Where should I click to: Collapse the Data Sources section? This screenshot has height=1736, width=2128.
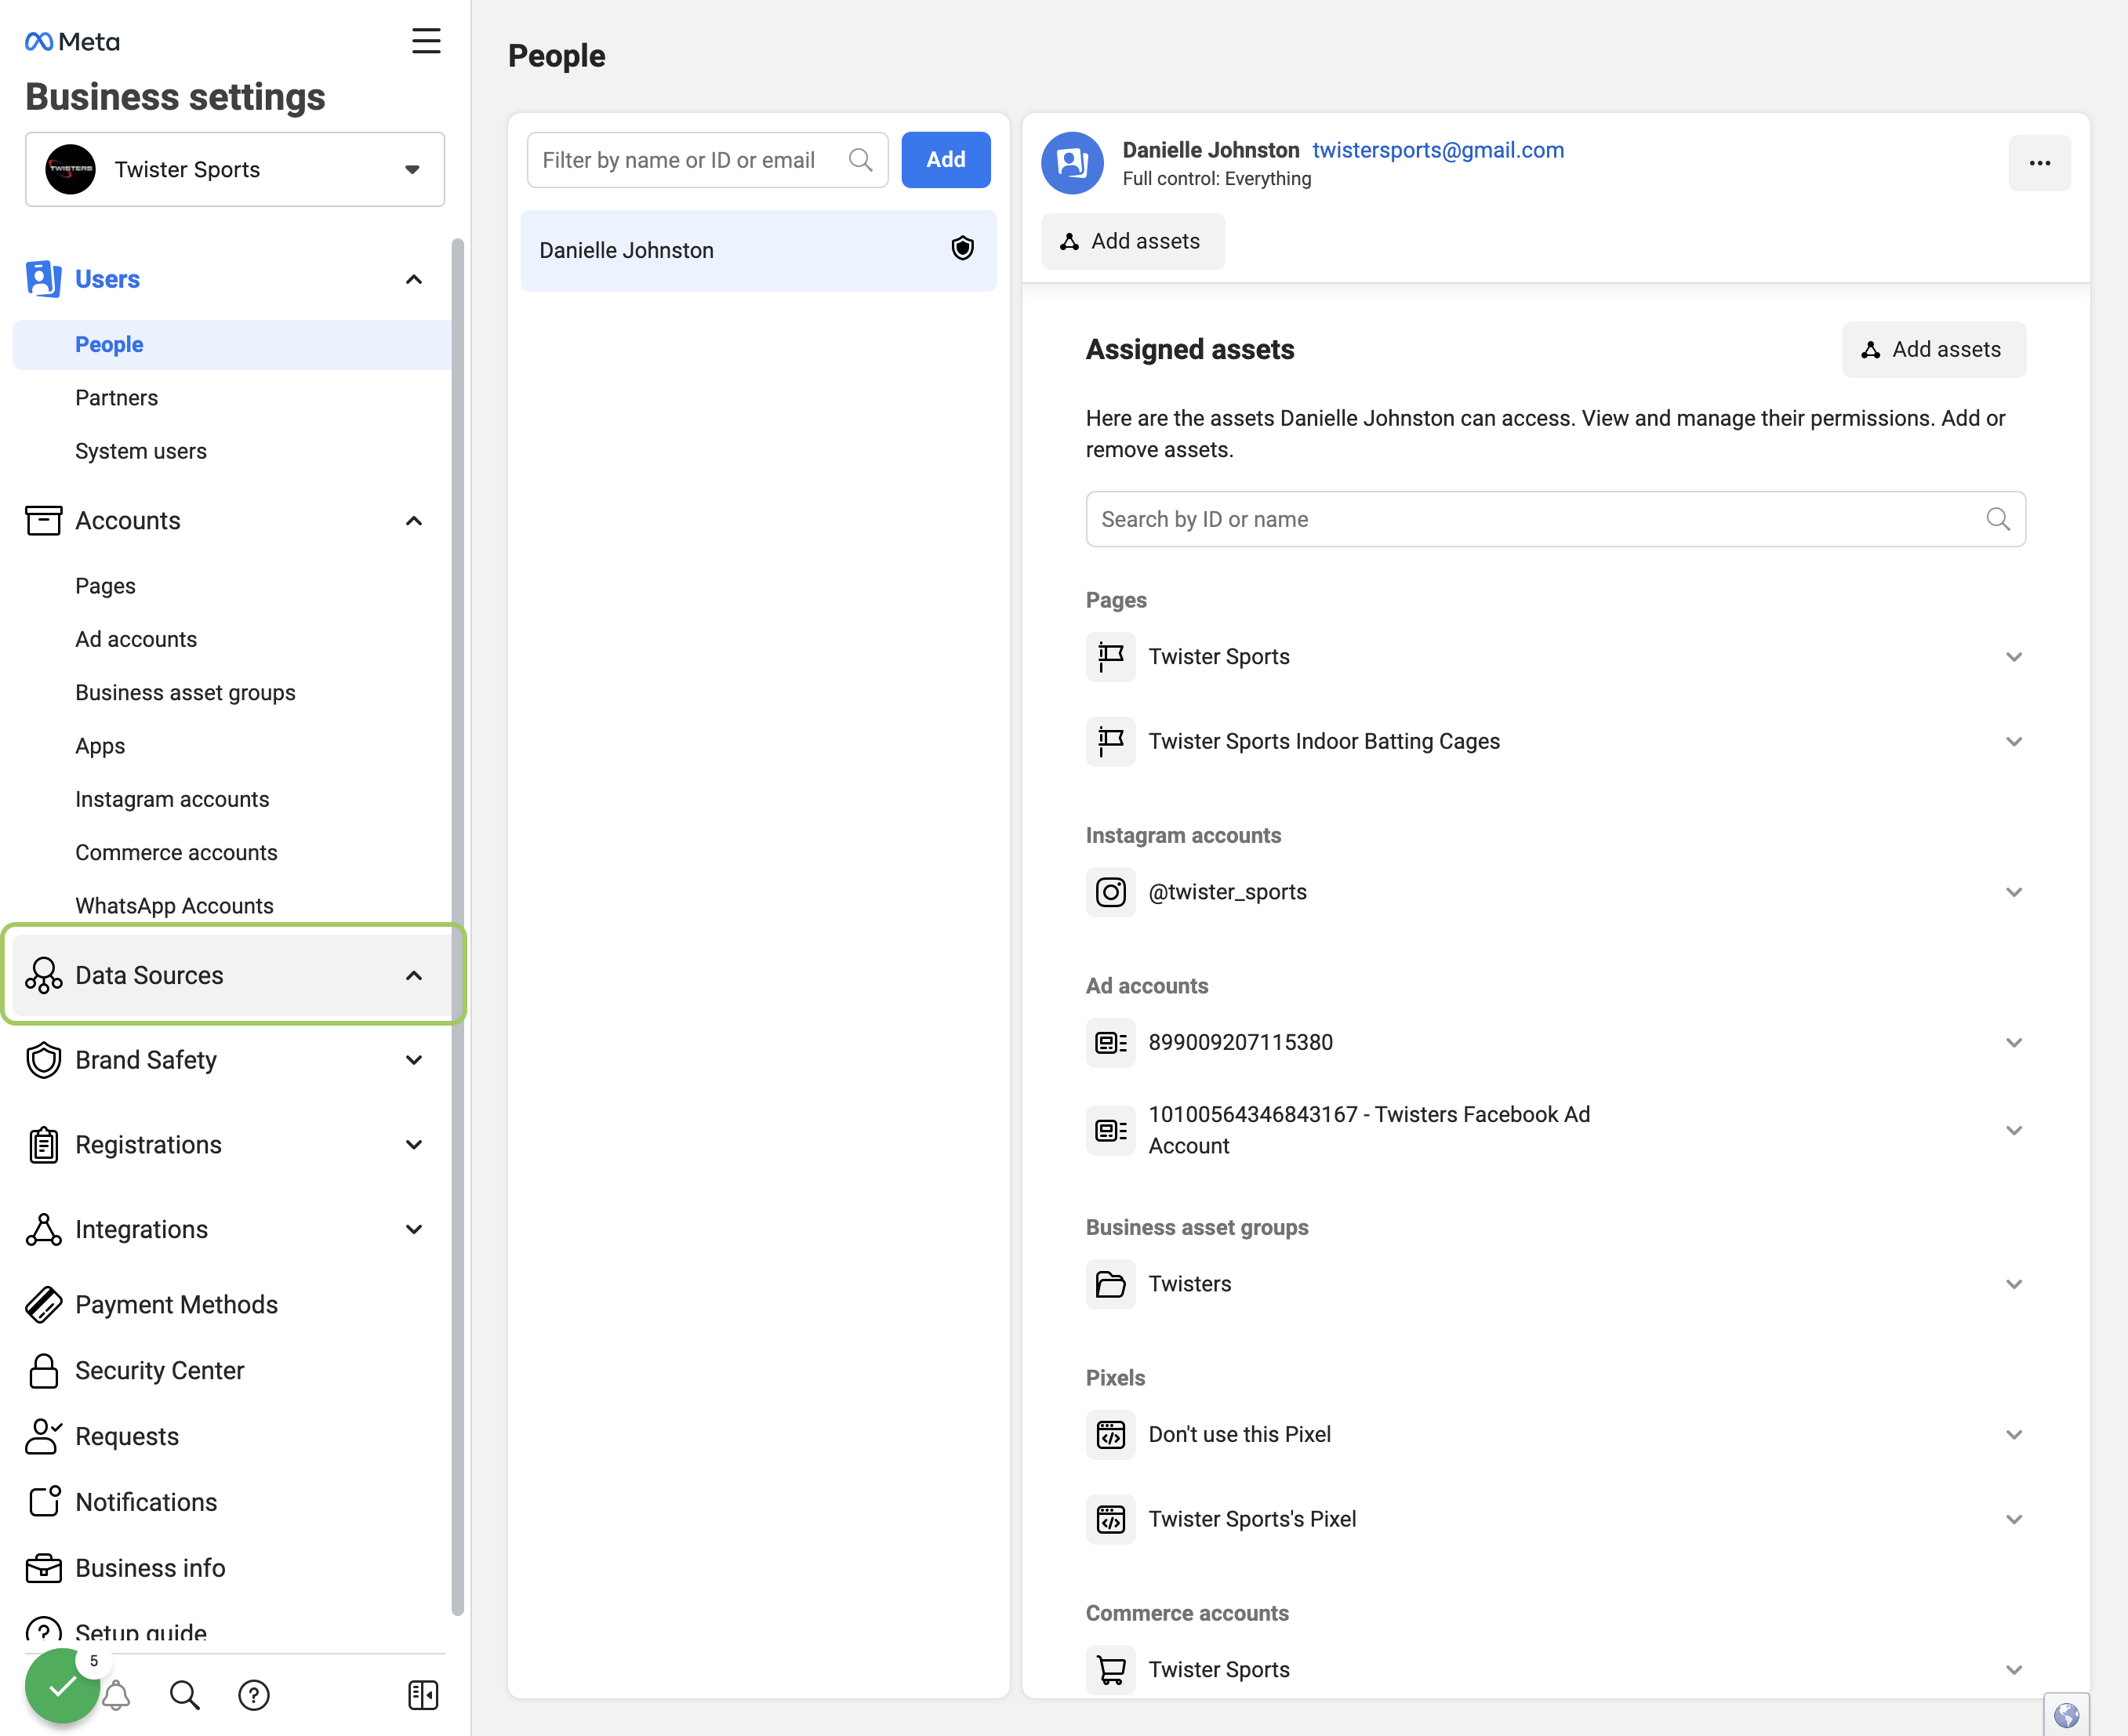413,975
